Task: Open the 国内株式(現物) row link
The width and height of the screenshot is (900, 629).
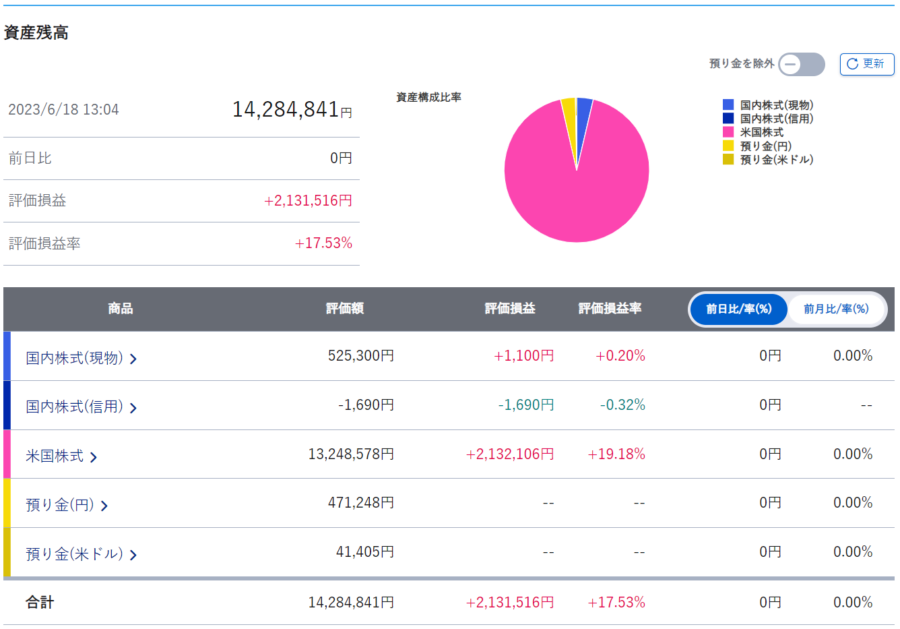Action: coord(74,357)
